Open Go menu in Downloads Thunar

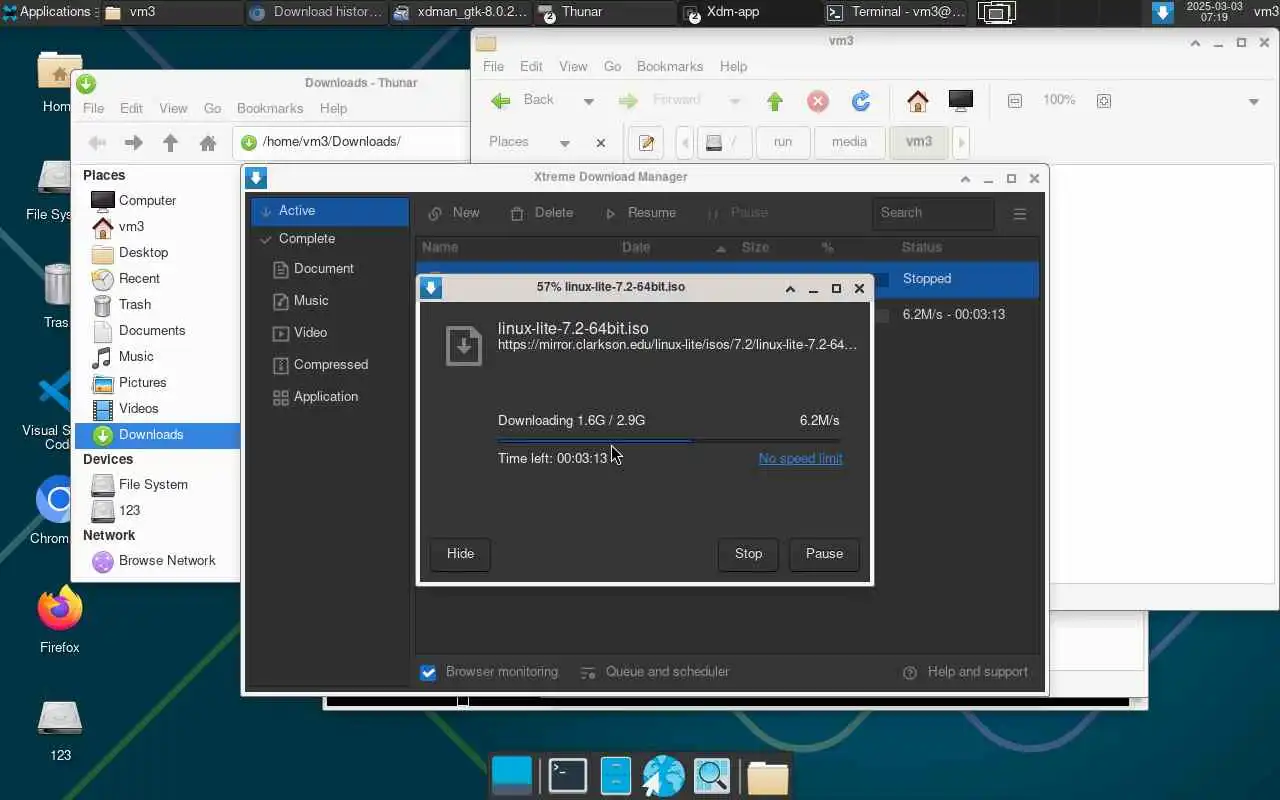pyautogui.click(x=212, y=108)
